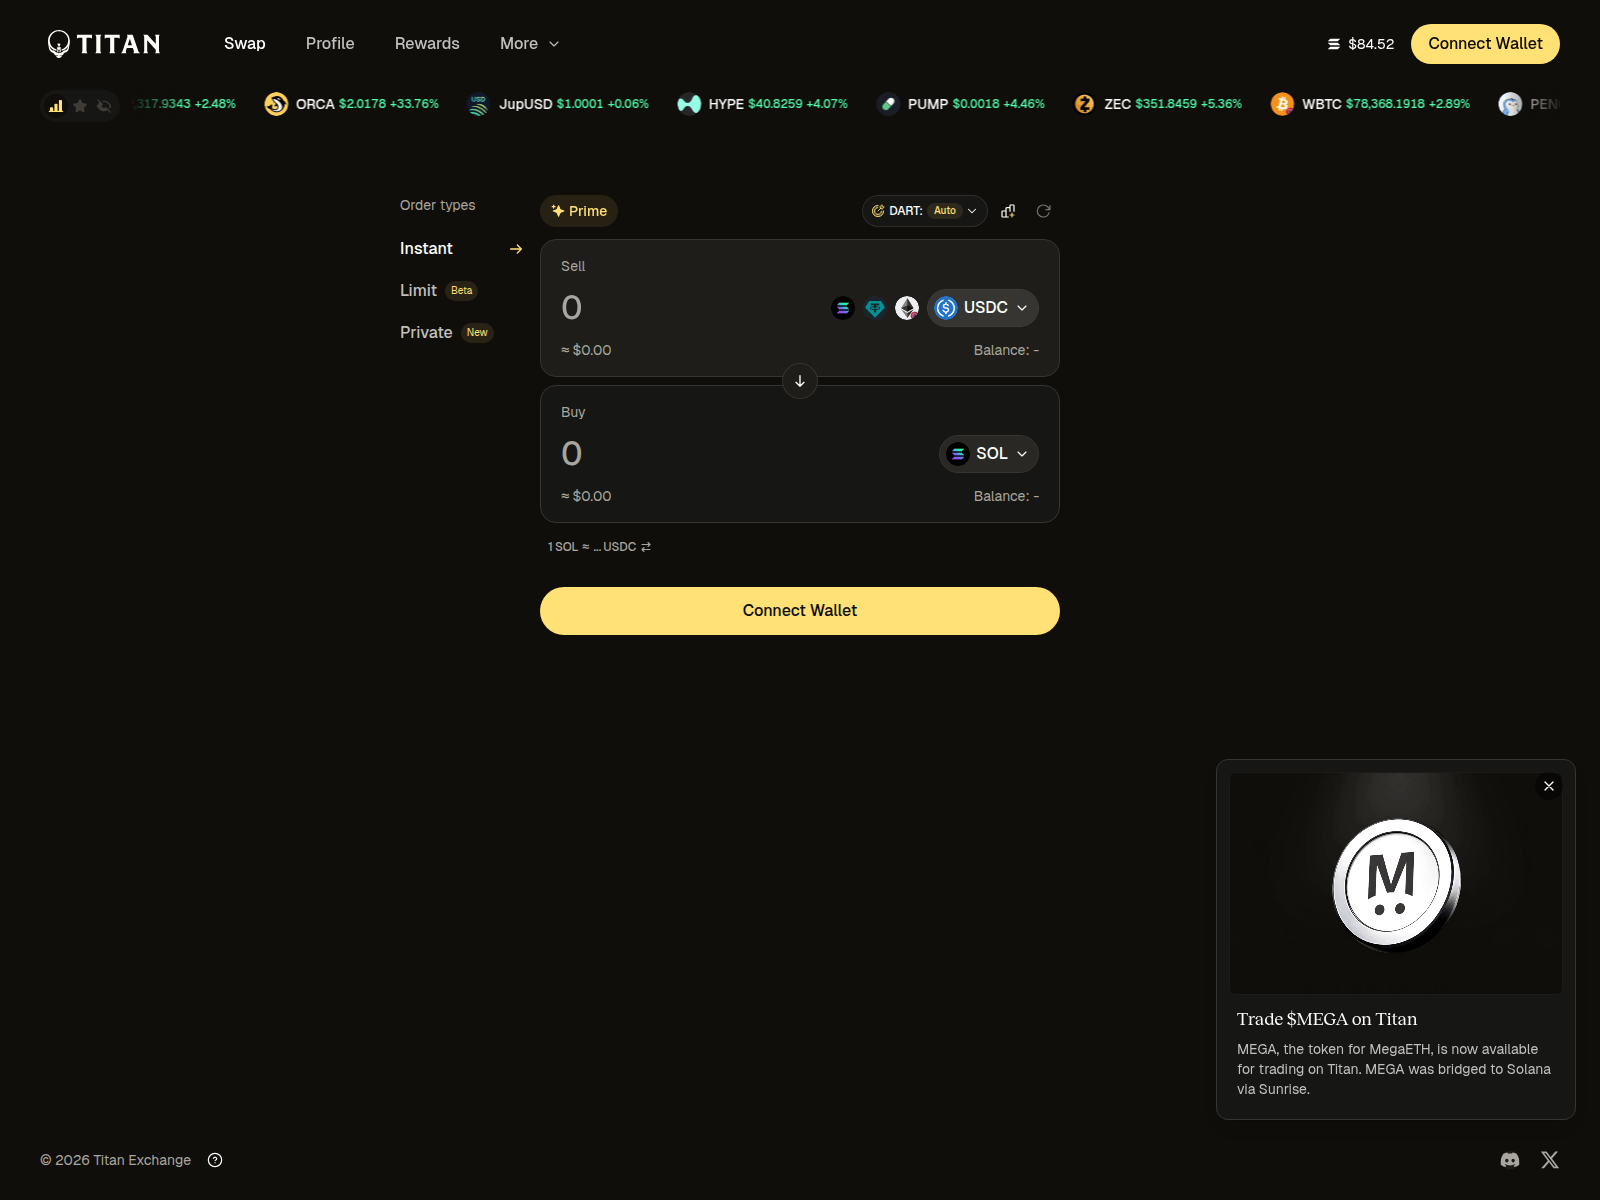Click the Sell amount input field

click(690, 307)
